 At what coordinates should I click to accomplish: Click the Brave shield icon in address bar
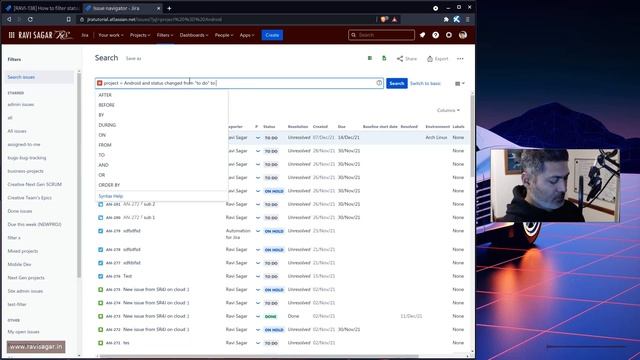[384, 19]
